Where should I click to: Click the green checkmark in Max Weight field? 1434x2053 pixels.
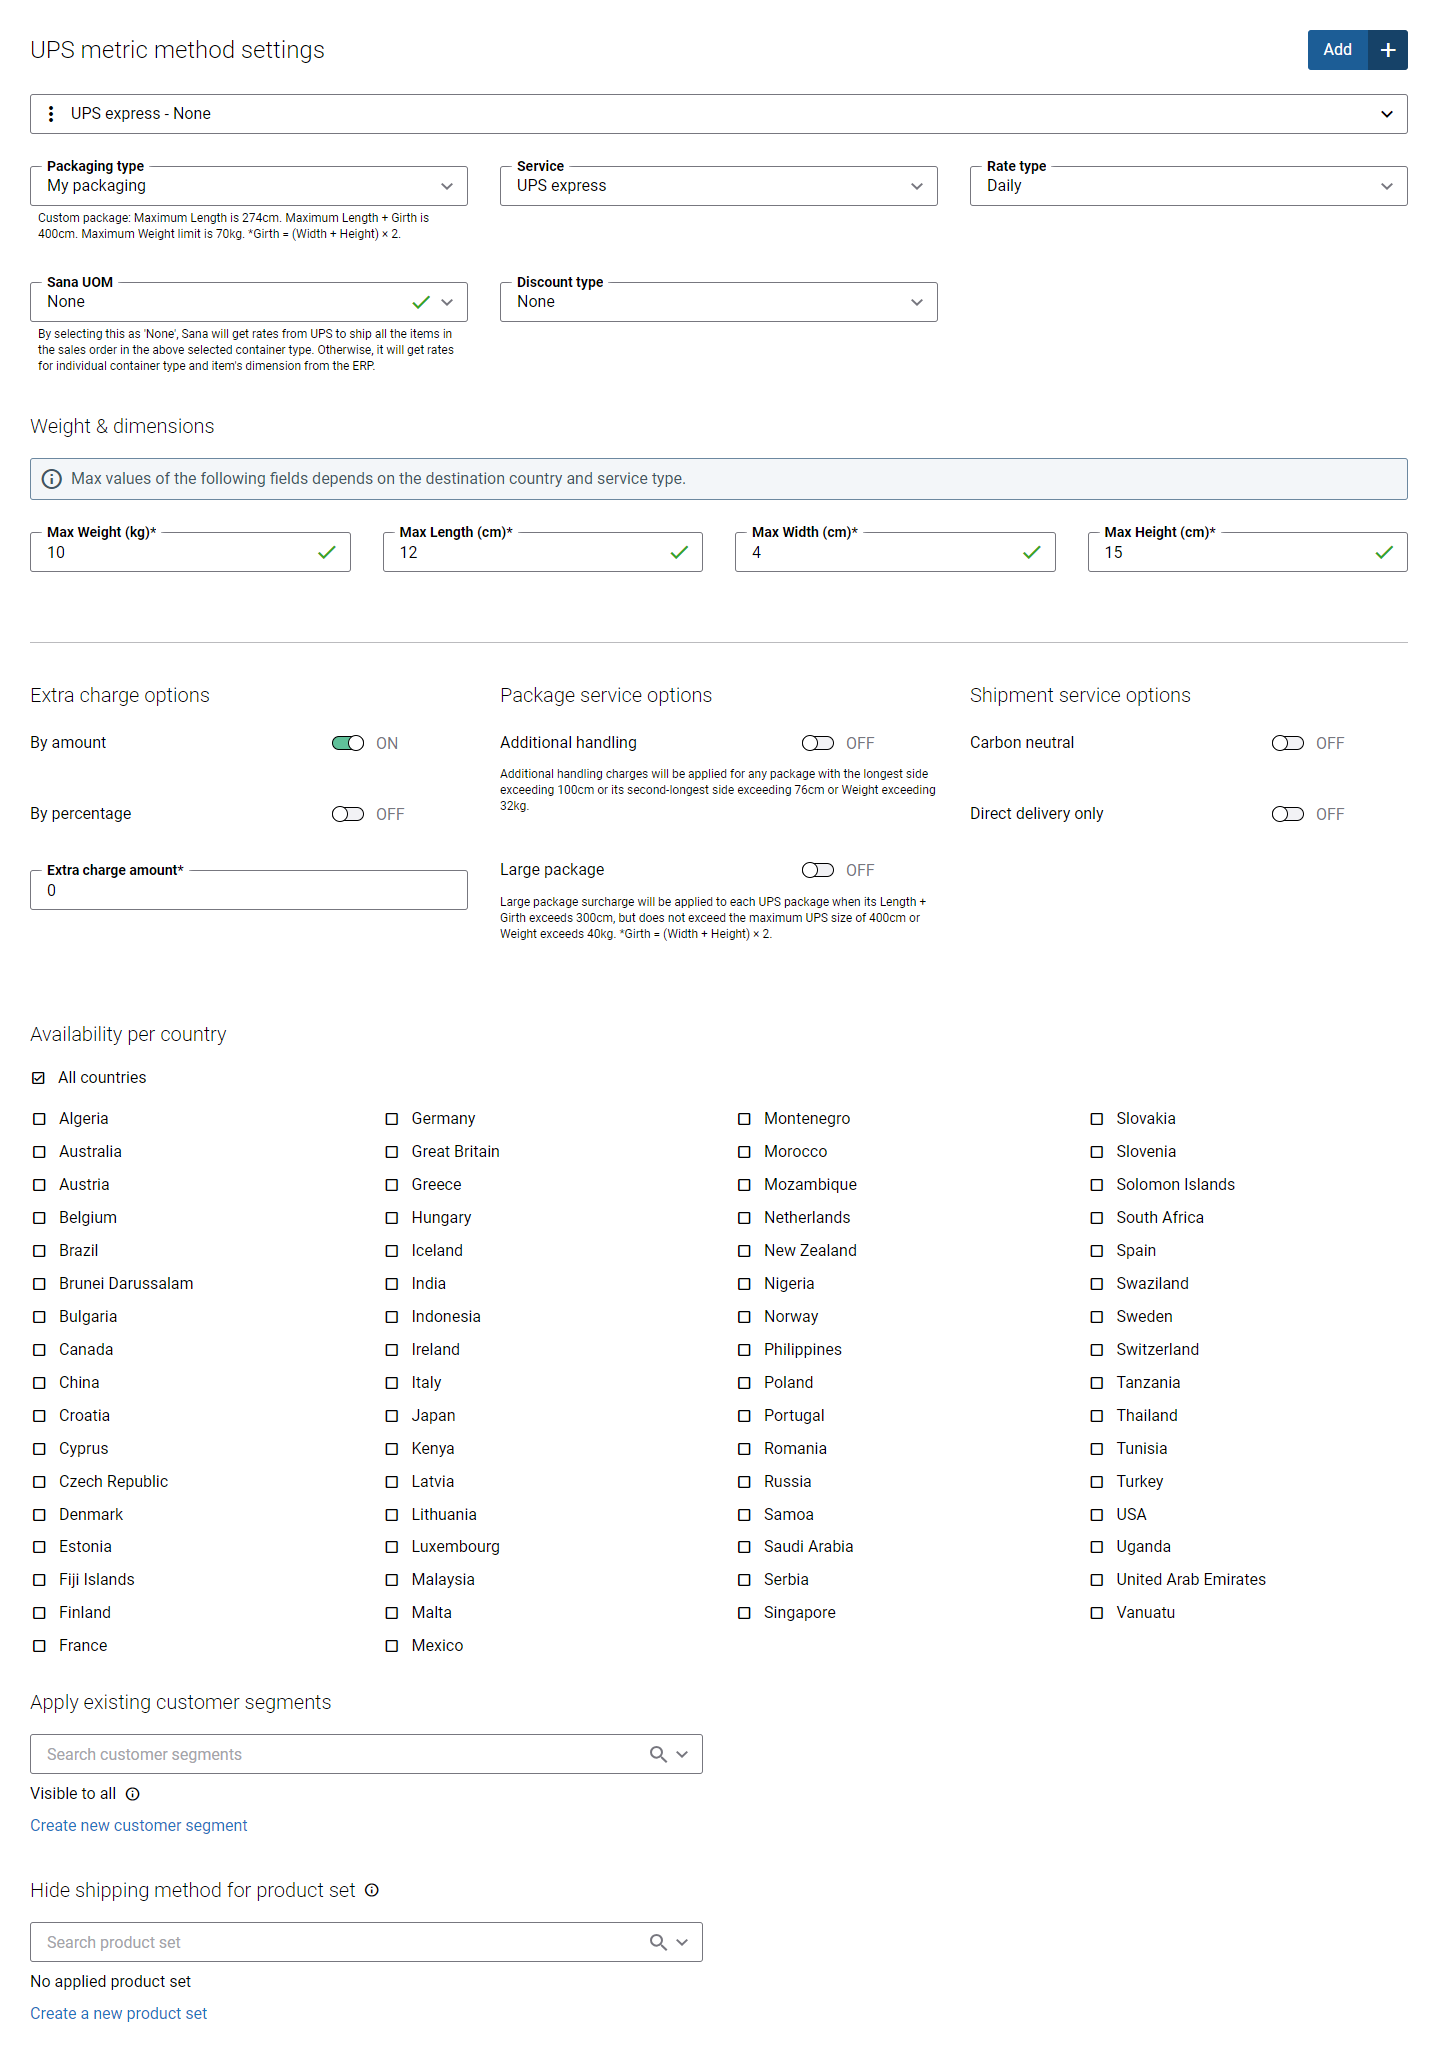click(x=327, y=552)
